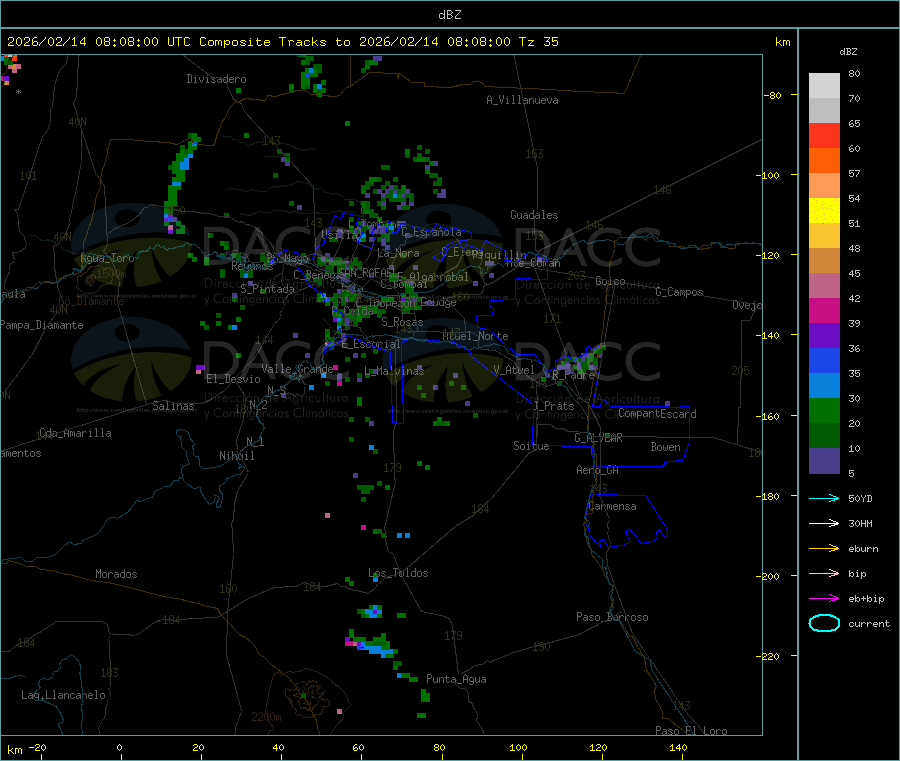The height and width of the screenshot is (761, 900).
Task: Click the 65 dBZ red color swatch
Action: (824, 135)
